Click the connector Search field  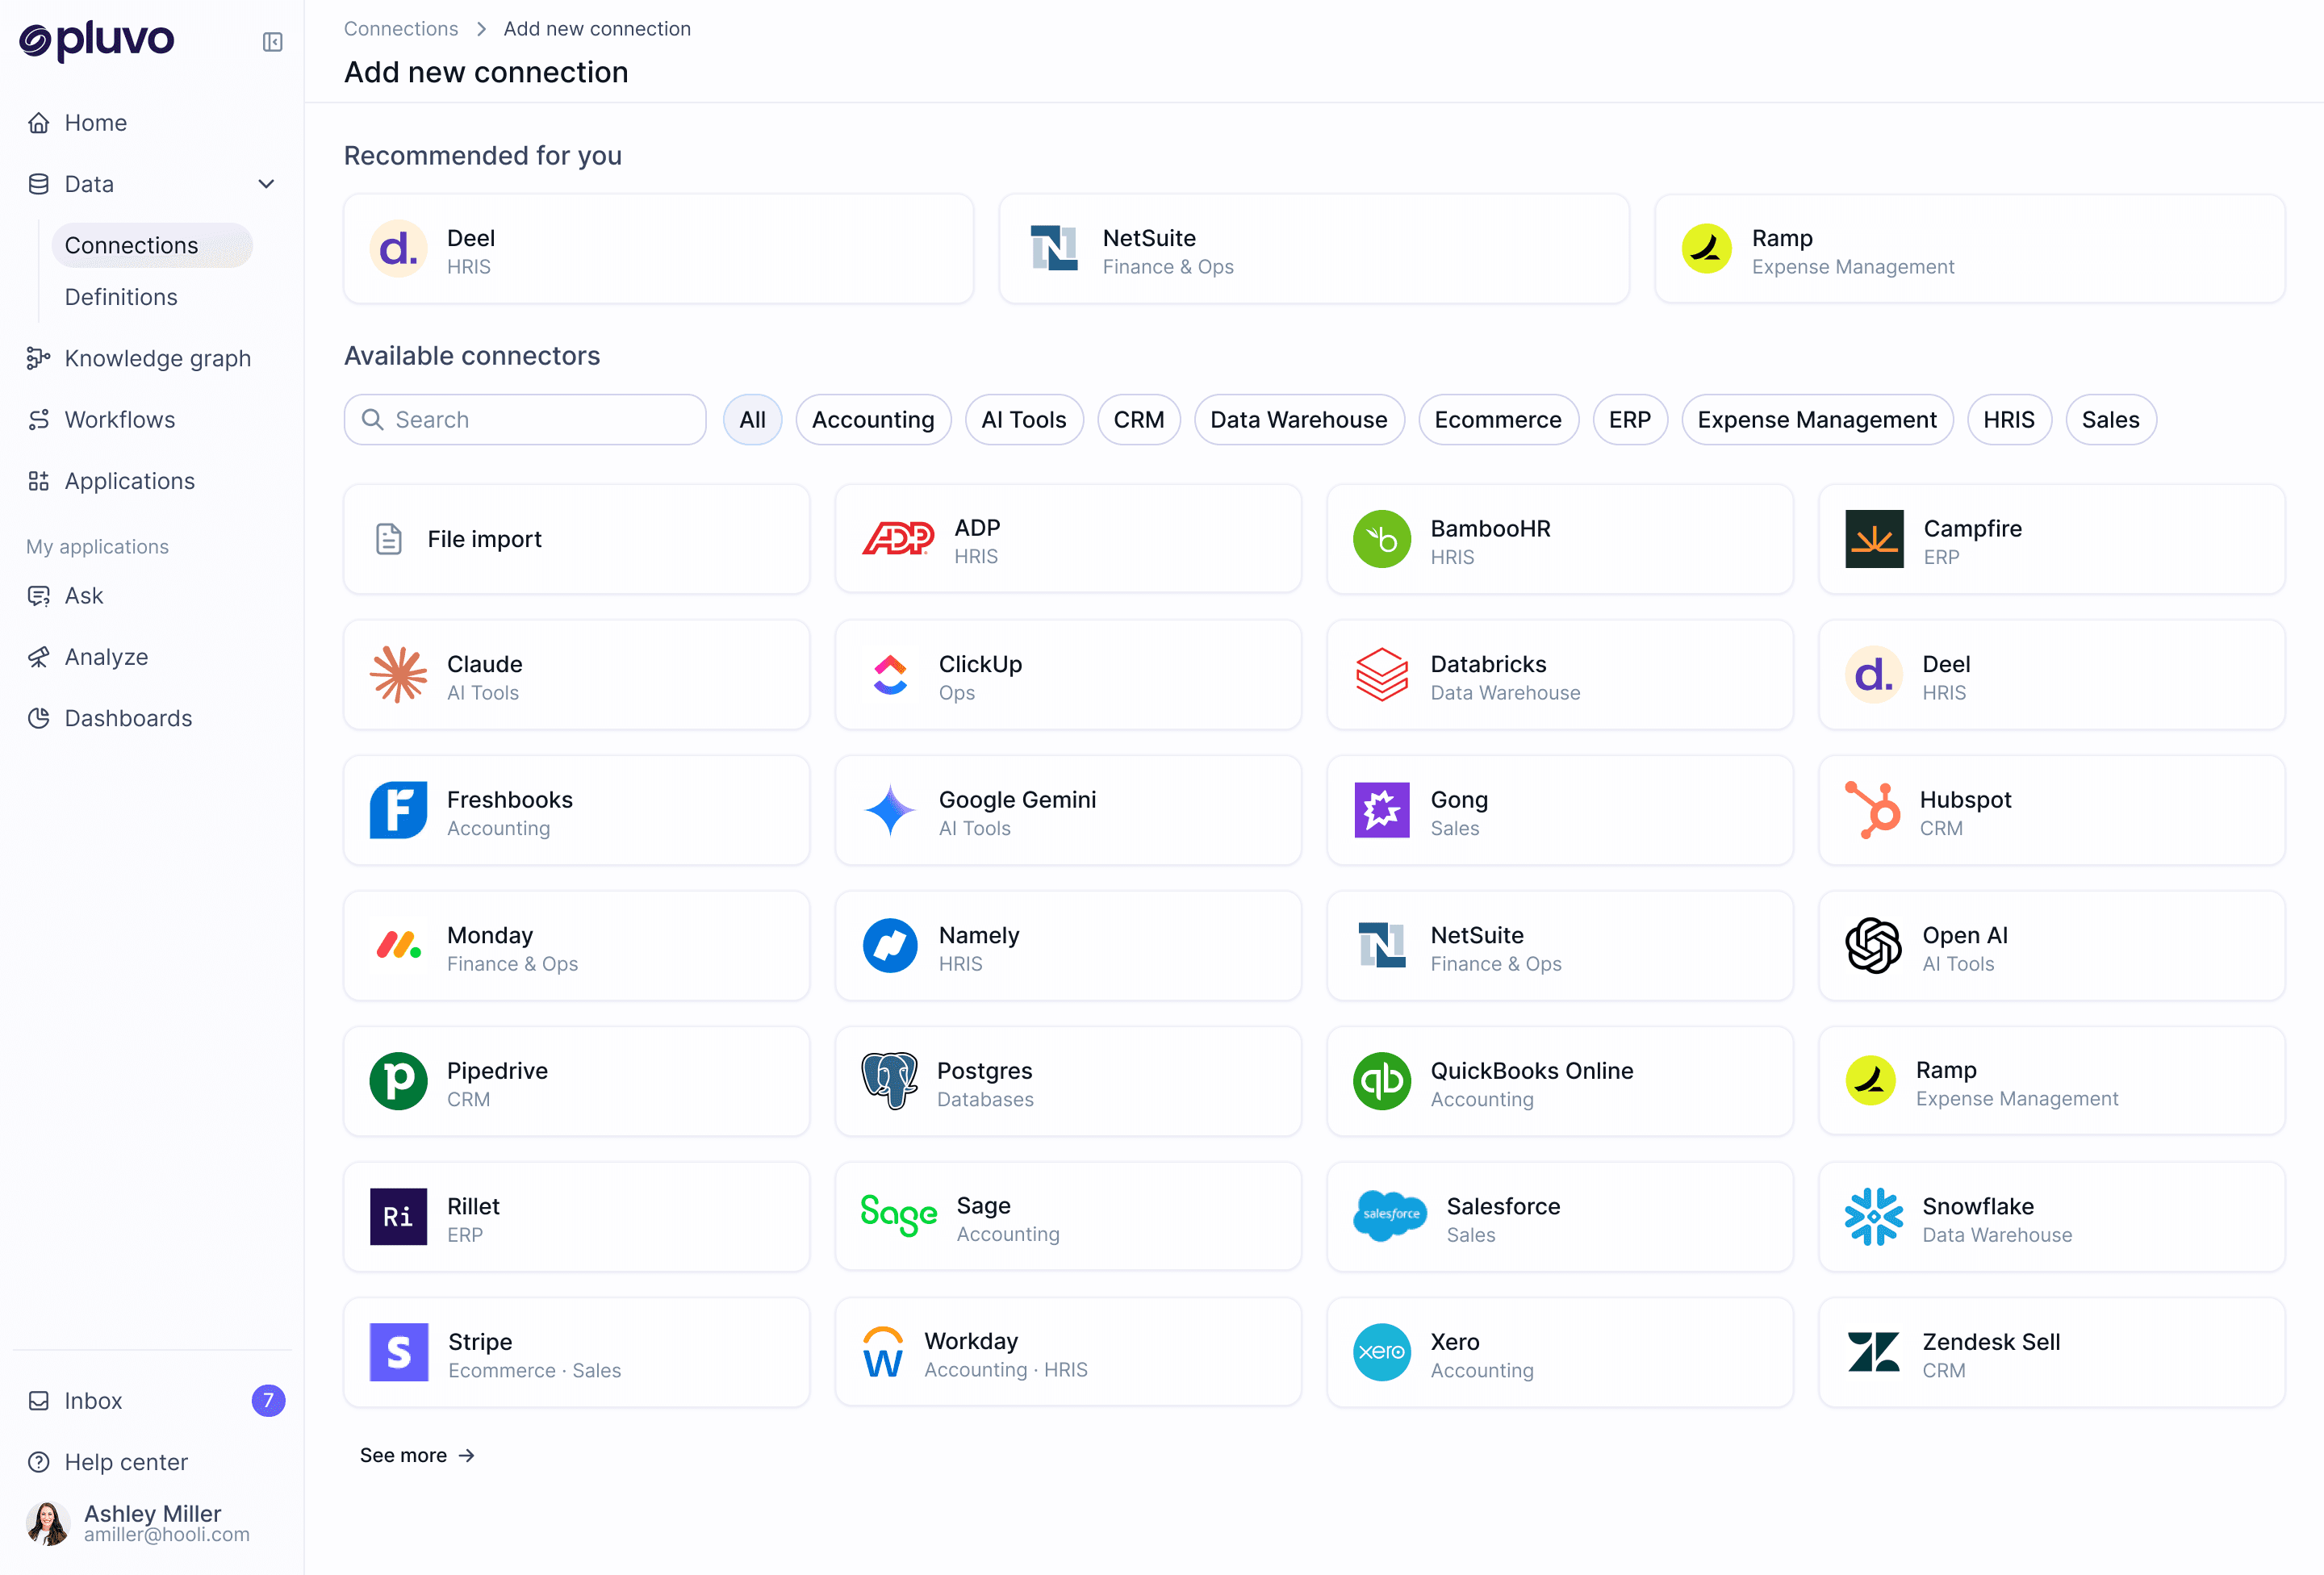[525, 420]
